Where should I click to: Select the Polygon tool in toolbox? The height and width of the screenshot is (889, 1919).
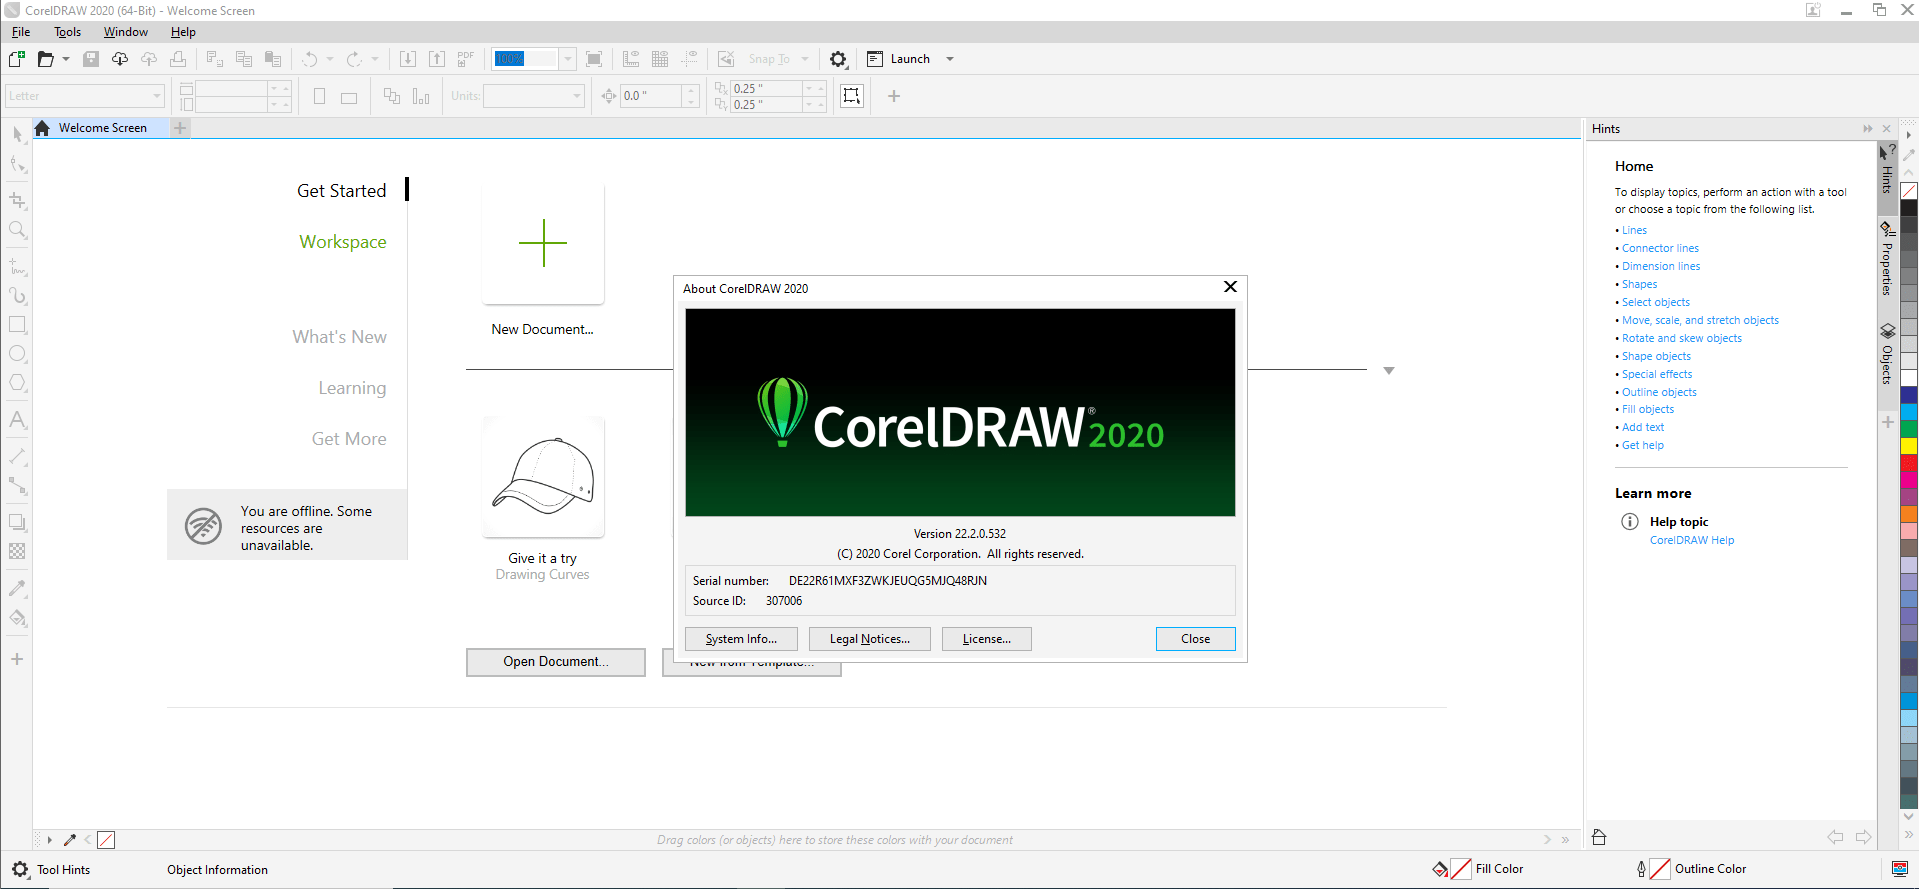[x=17, y=383]
